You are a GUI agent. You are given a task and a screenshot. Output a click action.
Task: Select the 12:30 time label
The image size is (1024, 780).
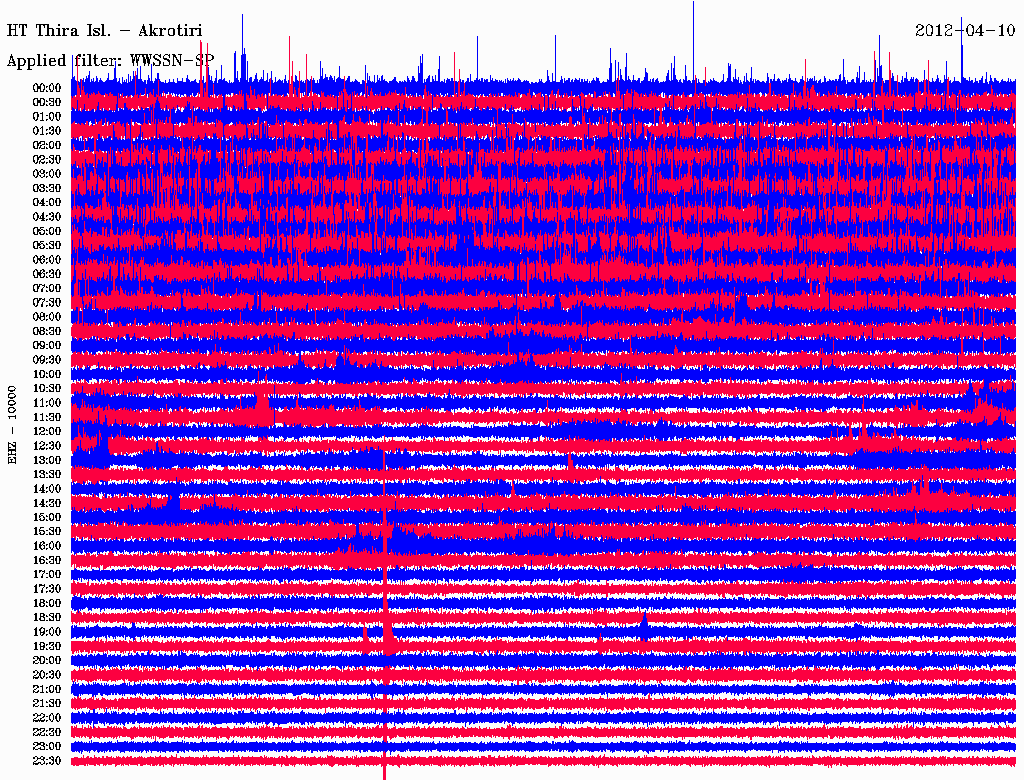tap(47, 446)
